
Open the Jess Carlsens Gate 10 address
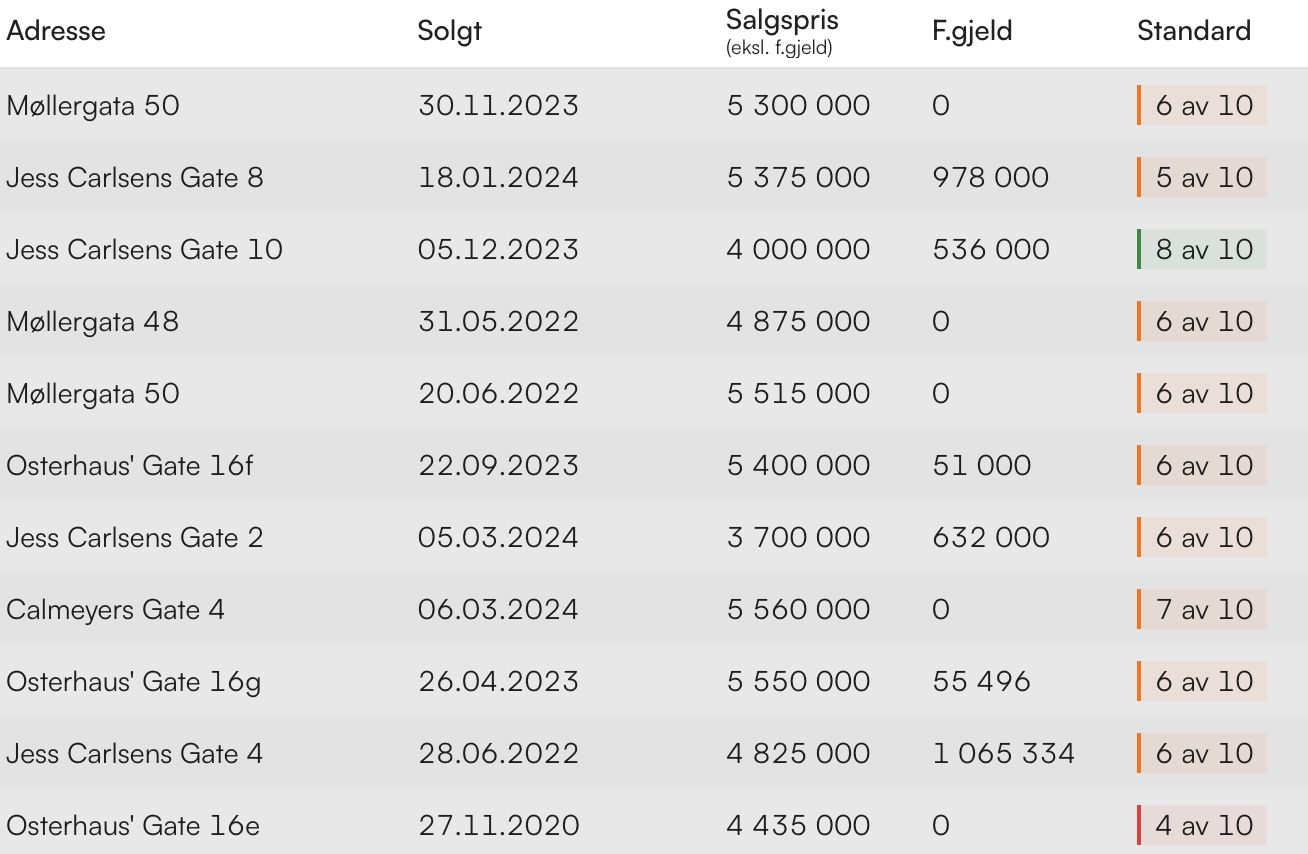coord(145,250)
